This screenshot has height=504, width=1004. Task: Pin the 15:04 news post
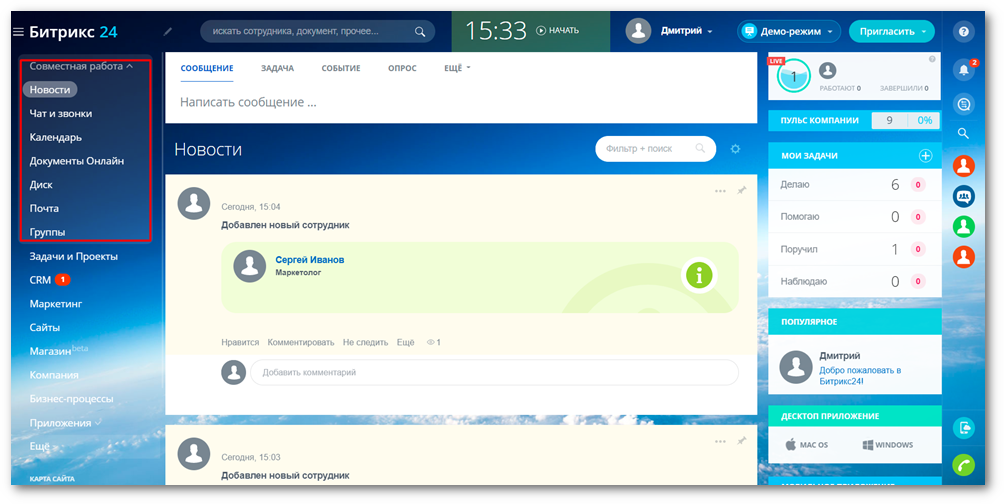pos(741,191)
